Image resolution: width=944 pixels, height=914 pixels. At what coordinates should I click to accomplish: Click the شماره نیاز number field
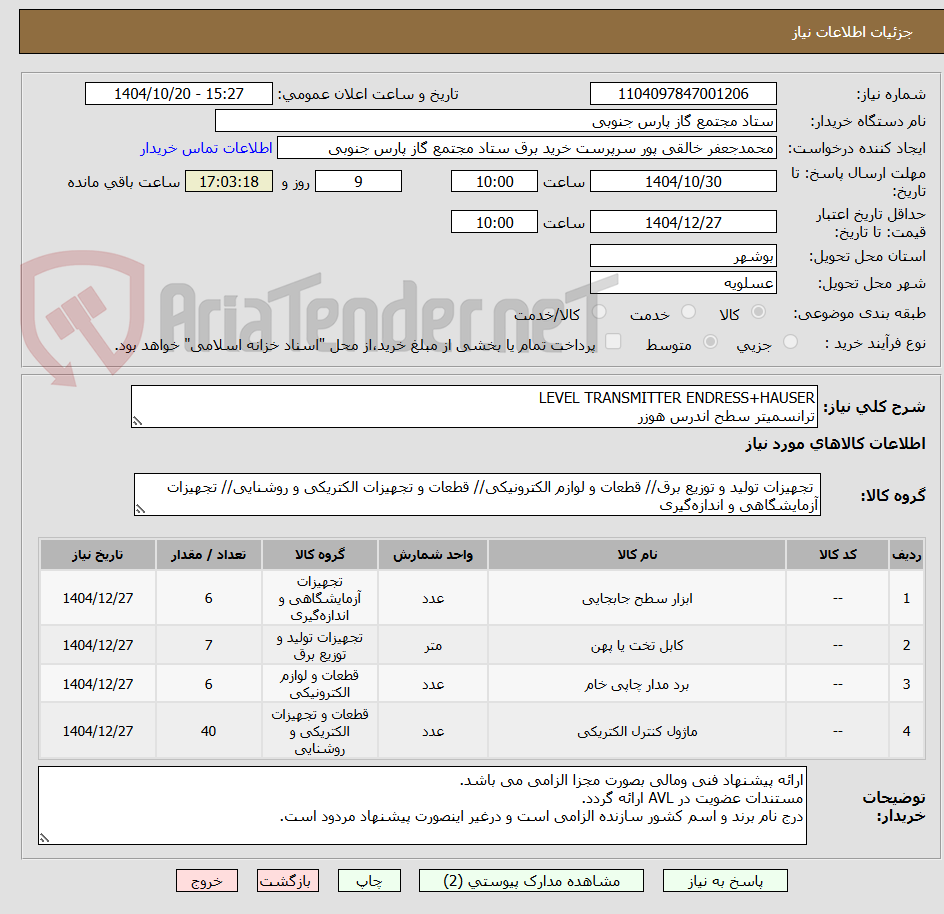click(683, 94)
